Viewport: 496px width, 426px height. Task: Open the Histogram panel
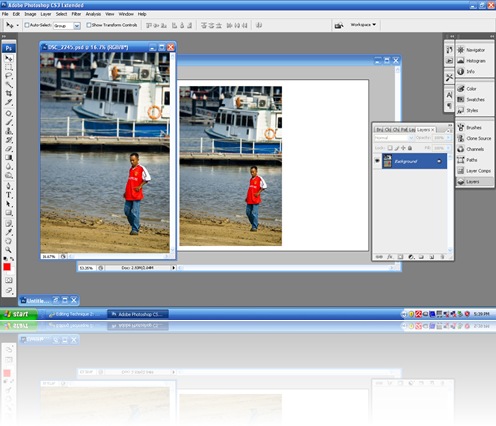coord(475,61)
